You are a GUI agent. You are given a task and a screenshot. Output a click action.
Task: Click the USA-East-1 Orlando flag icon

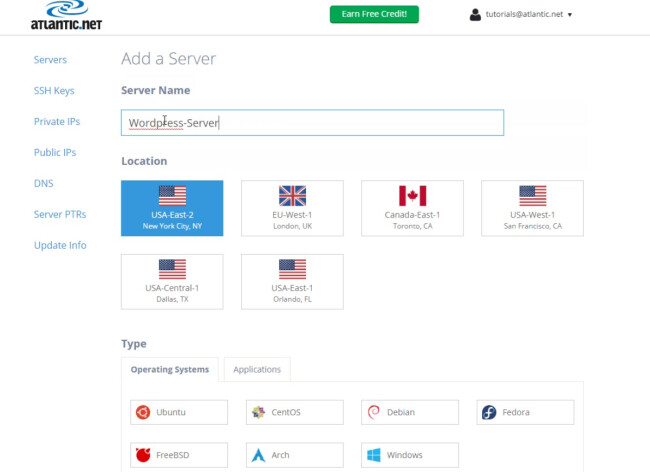click(292, 269)
